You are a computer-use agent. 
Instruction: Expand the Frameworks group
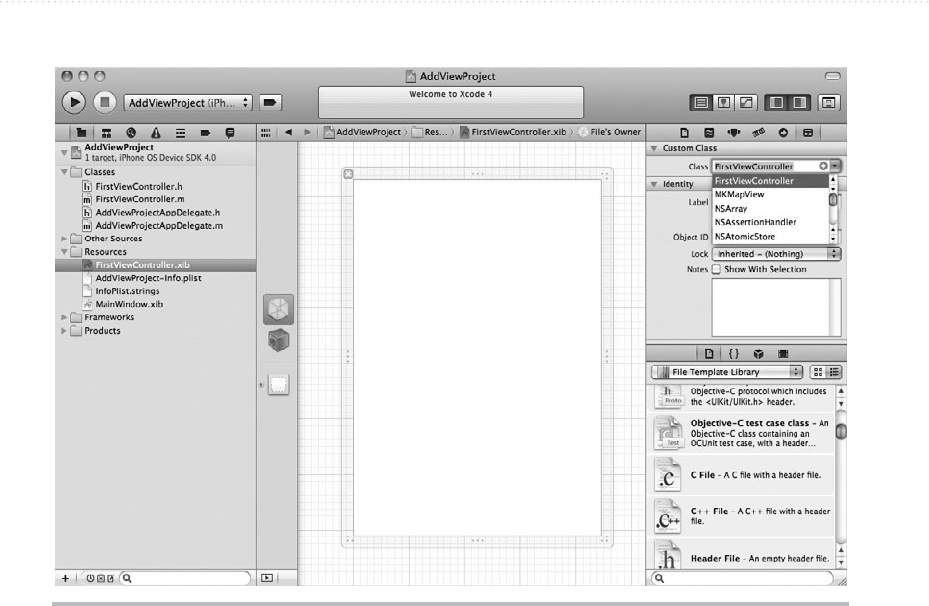pyautogui.click(x=63, y=318)
